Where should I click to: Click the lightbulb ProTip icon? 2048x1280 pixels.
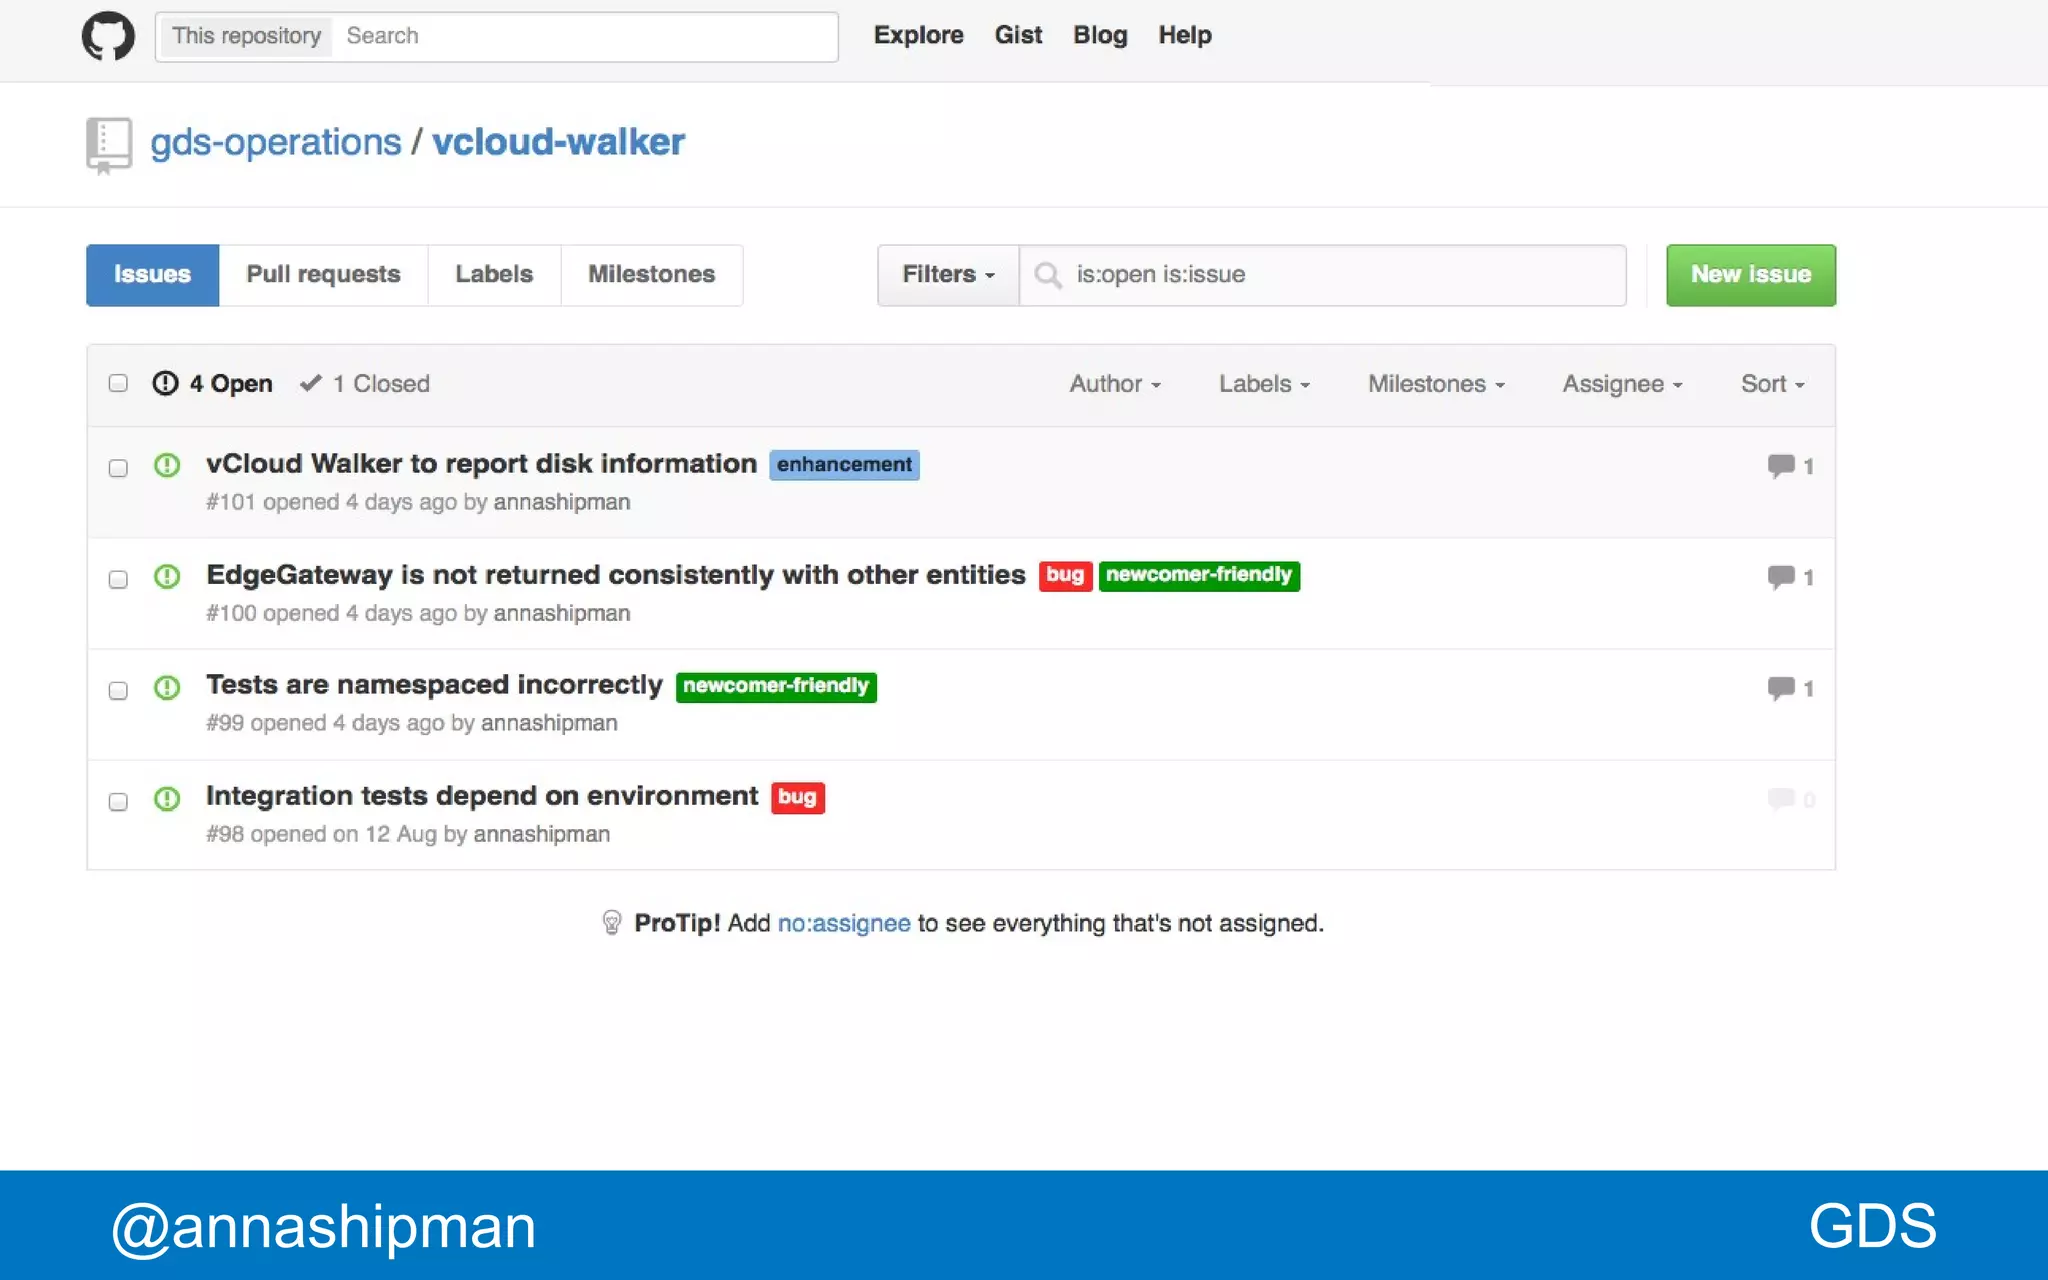pos(612,923)
